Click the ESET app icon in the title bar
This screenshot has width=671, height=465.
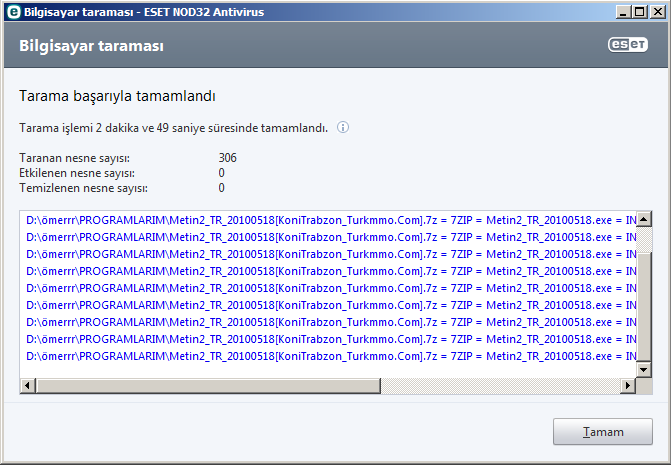click(14, 12)
